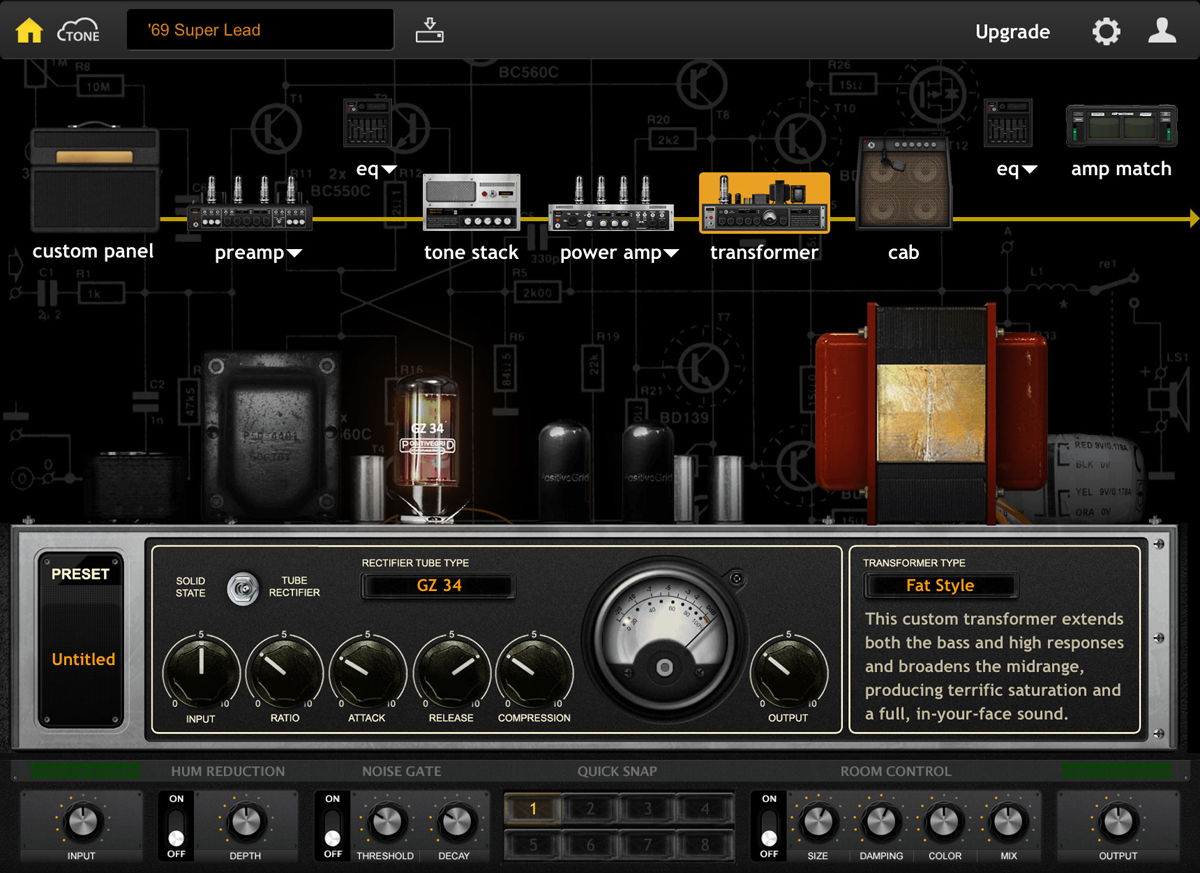Click the dark black power tube pair

(607, 470)
